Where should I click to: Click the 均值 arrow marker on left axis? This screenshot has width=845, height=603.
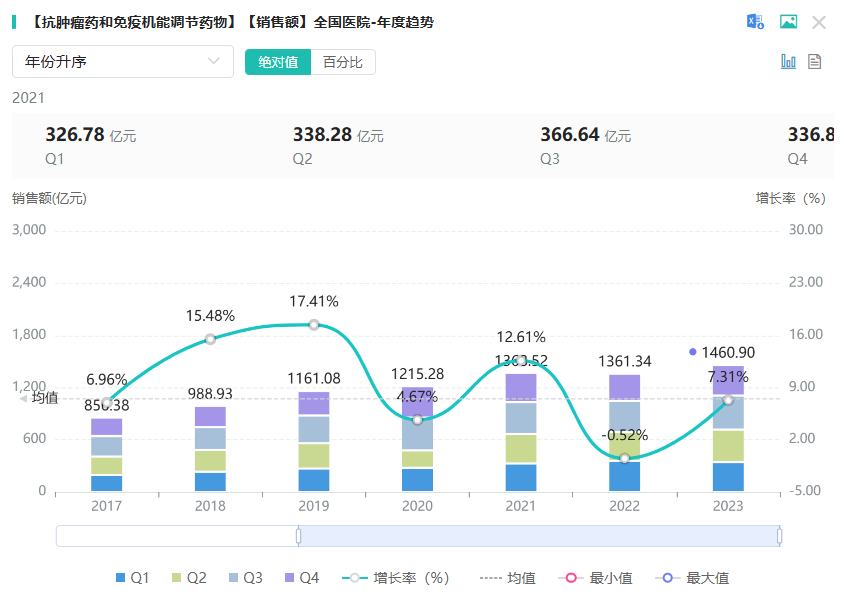tap(24, 398)
